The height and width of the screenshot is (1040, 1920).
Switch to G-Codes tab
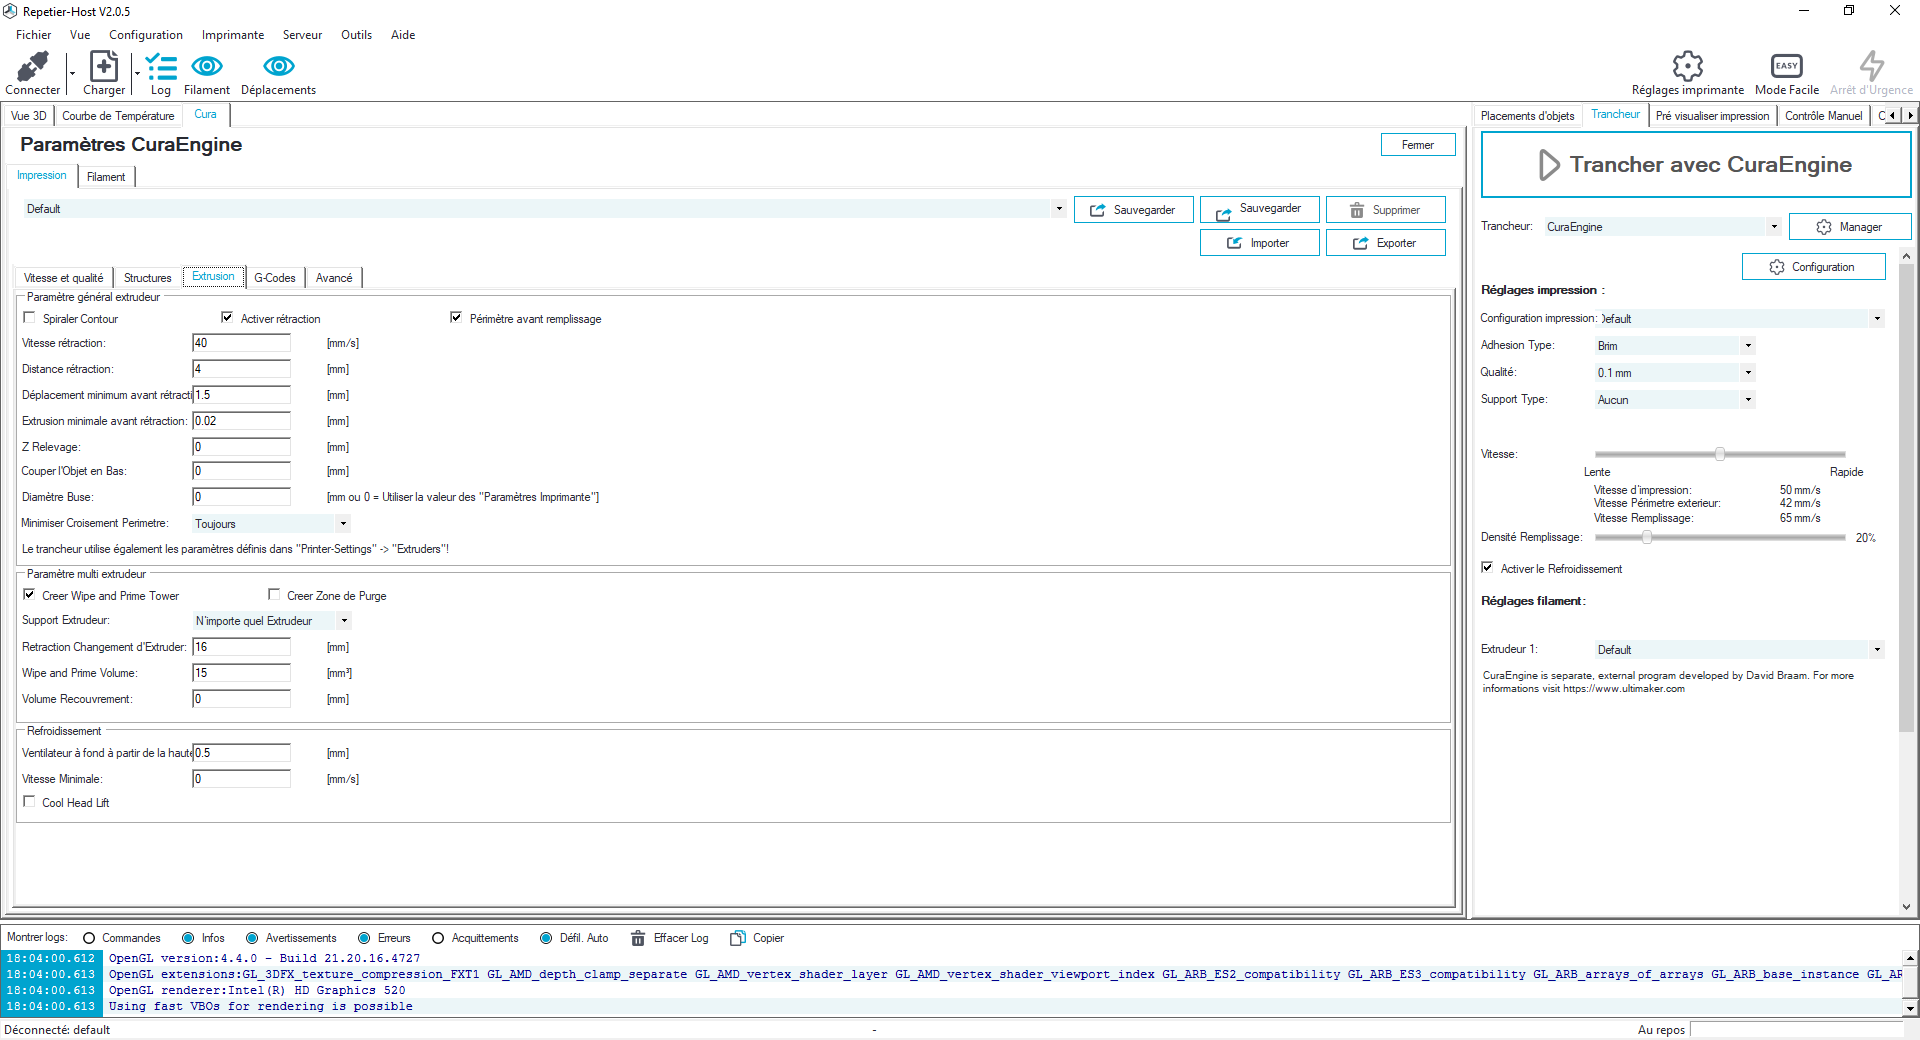tap(275, 278)
